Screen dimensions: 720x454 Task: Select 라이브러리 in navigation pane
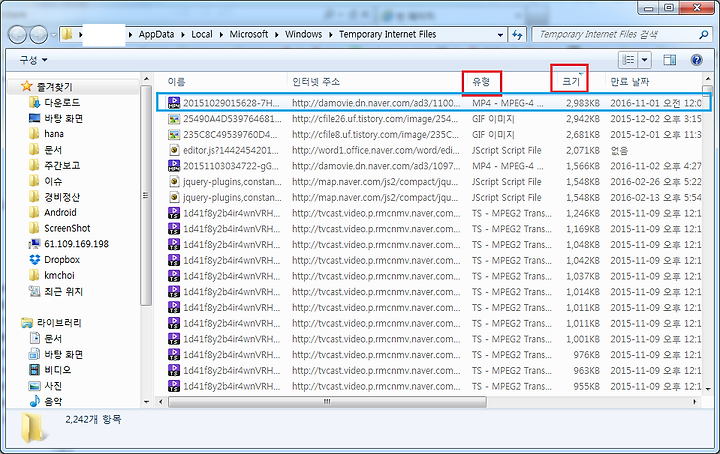[51, 323]
